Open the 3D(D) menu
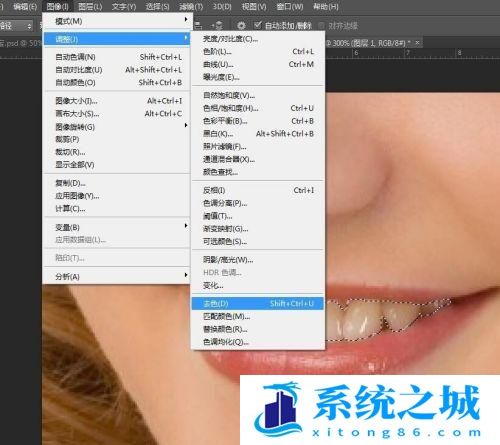Viewport: 500px width, 445px height. 222,7
